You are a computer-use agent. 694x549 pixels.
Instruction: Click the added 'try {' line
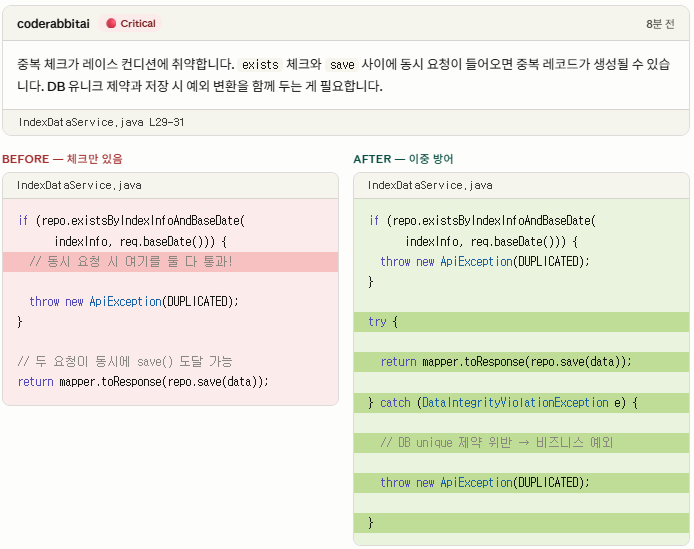coord(521,322)
